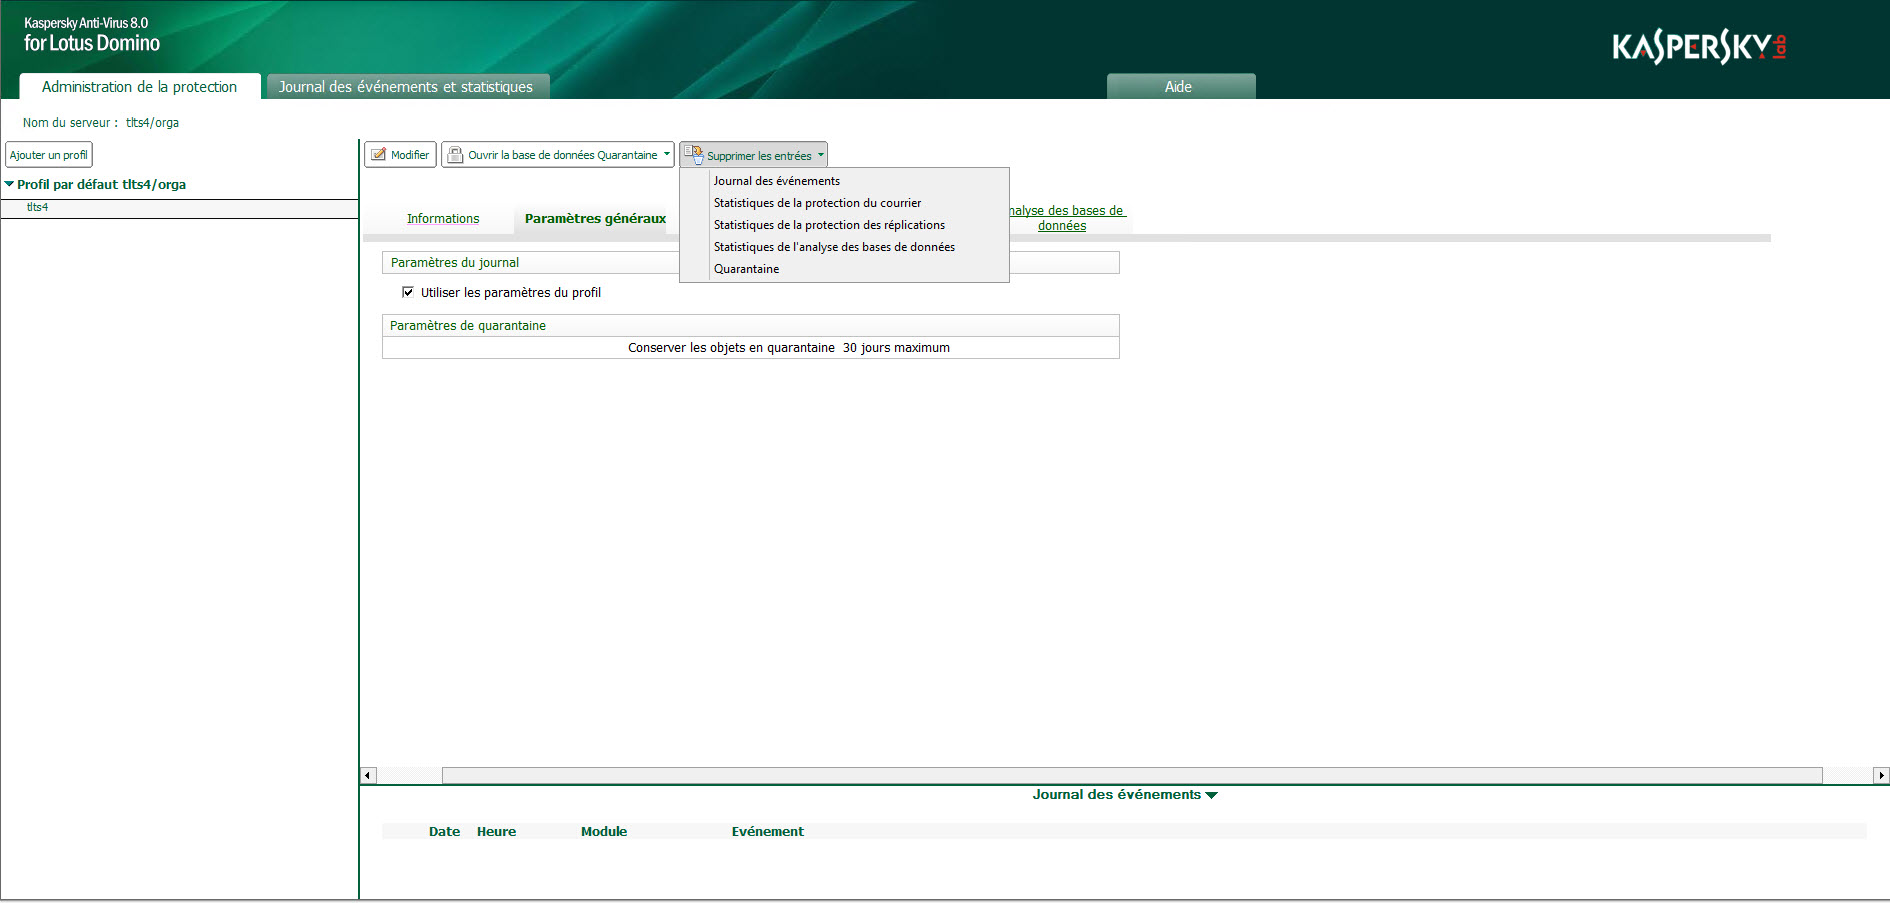Select the tlts4 server in the tree

(x=38, y=207)
